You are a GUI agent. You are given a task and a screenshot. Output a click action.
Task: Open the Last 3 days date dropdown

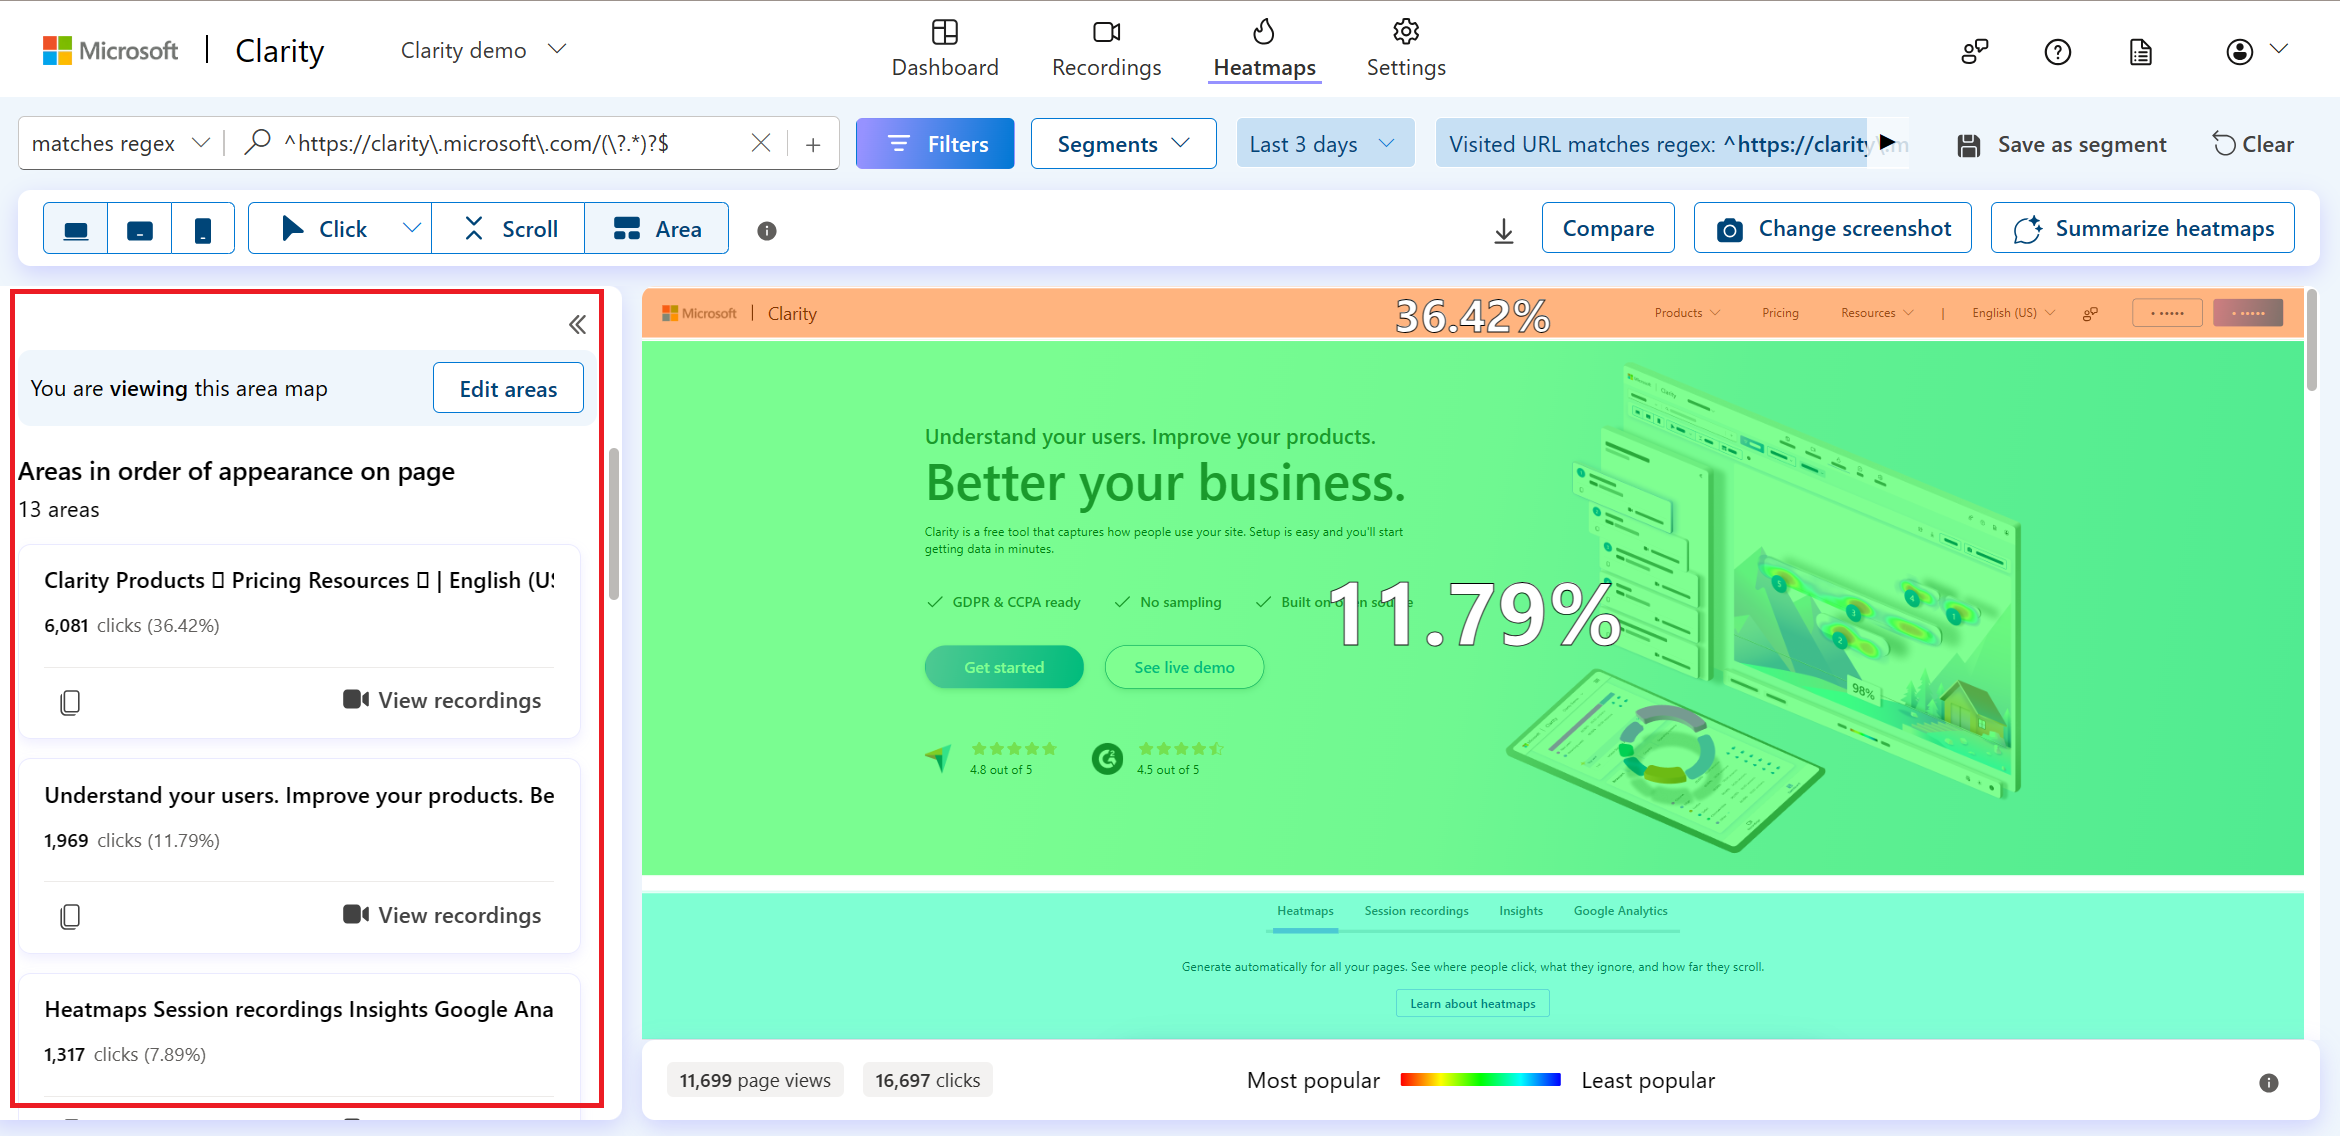click(x=1325, y=144)
